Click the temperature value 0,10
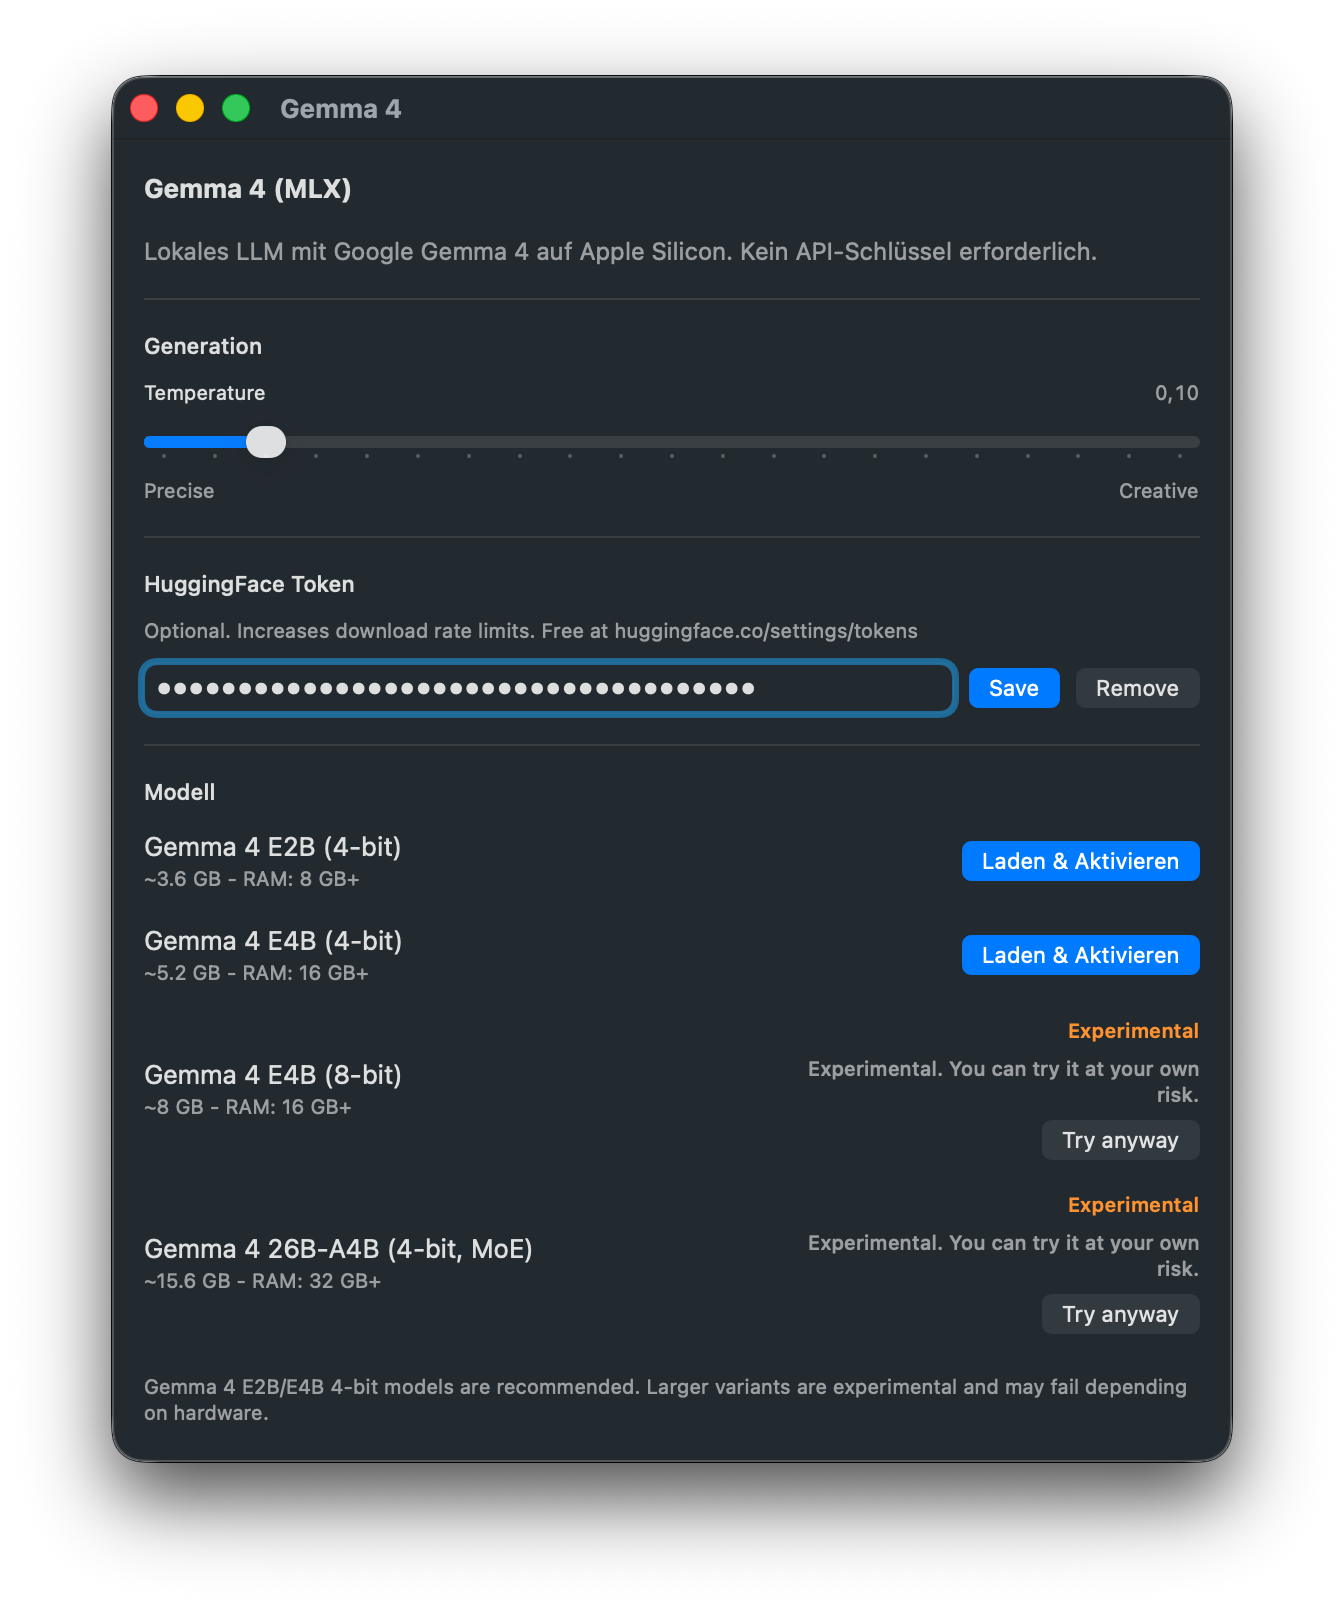Image resolution: width=1344 pixels, height=1610 pixels. click(x=1176, y=393)
